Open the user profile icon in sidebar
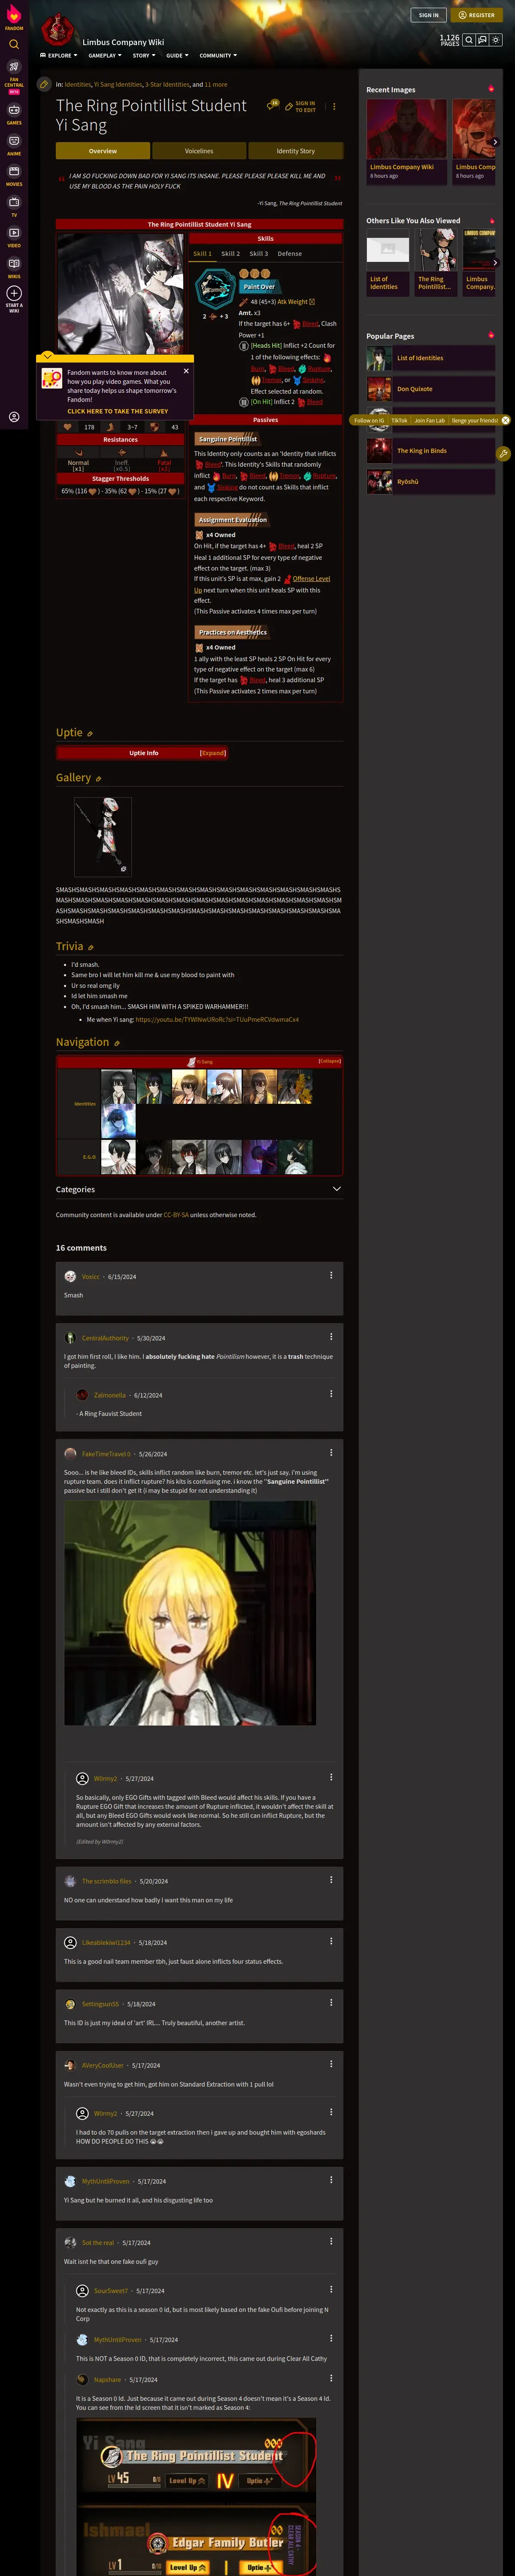Image resolution: width=515 pixels, height=2576 pixels. 14,417
